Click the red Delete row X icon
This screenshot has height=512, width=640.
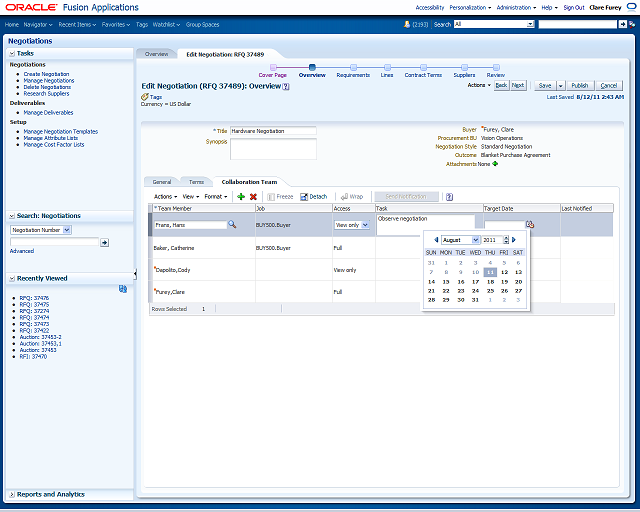point(253,197)
